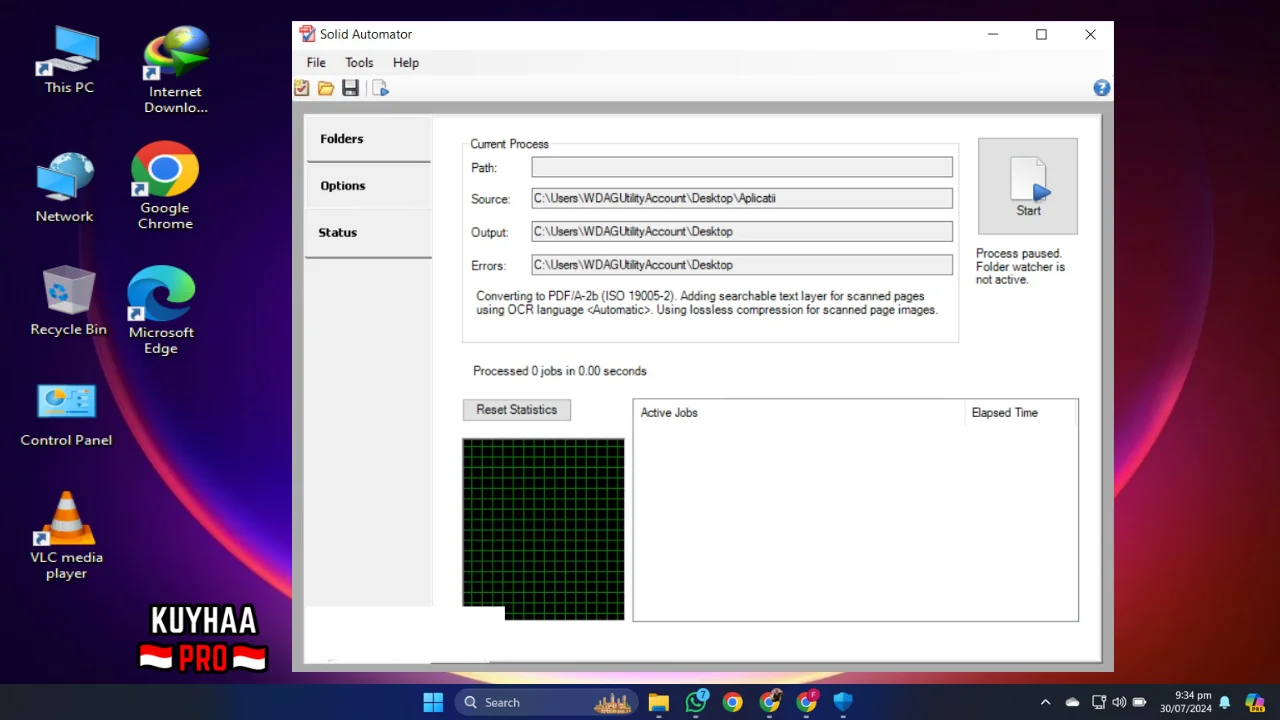
Task: Select the Recycle Bin desktop icon
Action: click(68, 301)
